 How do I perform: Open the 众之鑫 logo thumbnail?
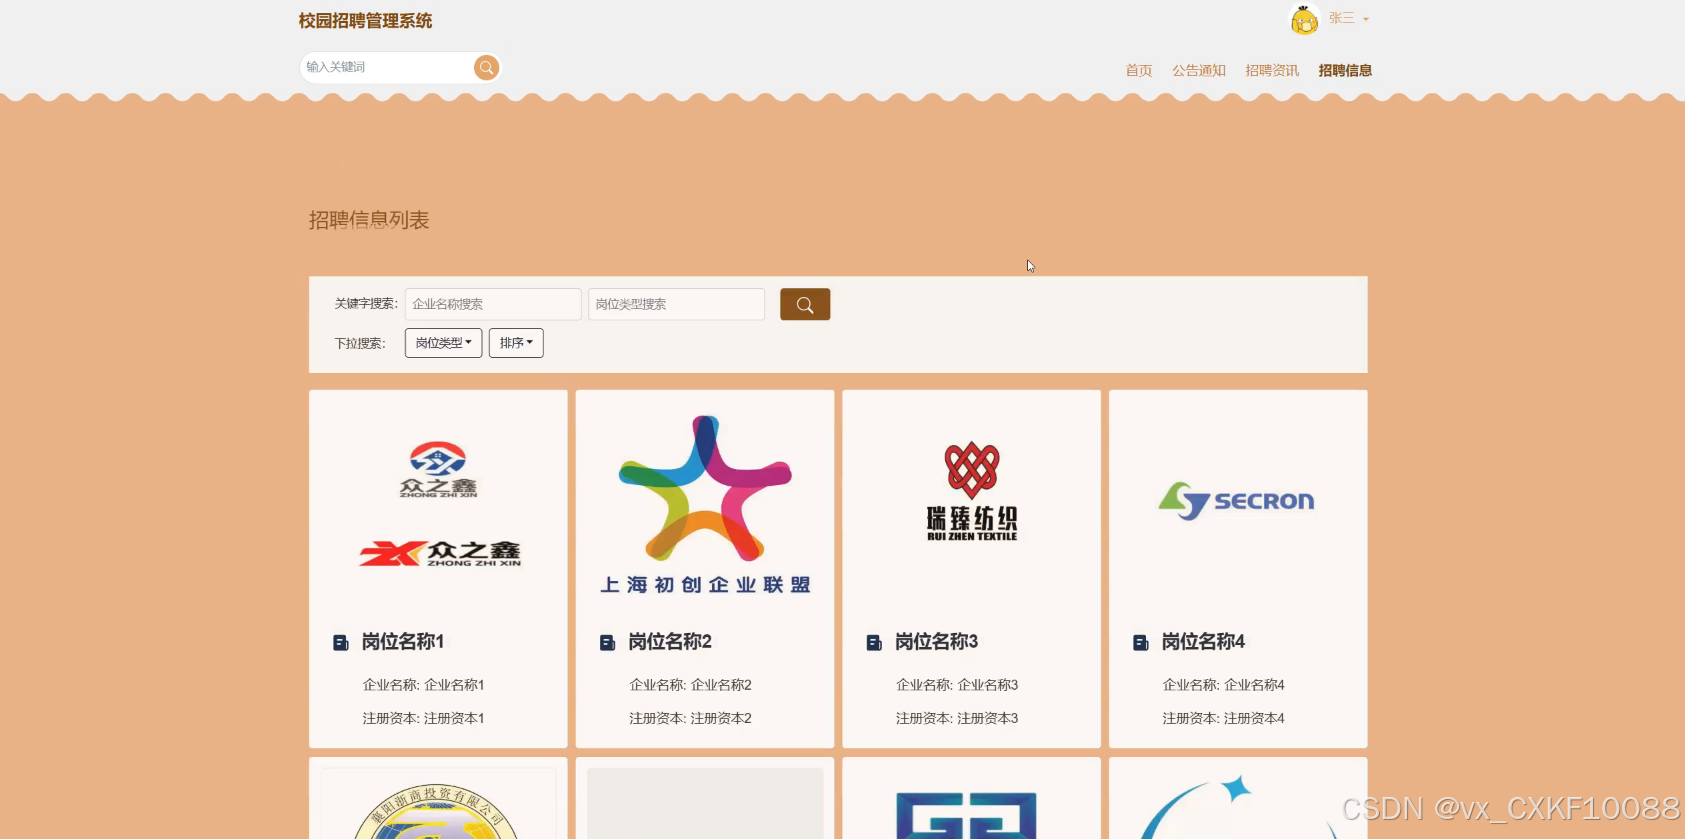(x=438, y=505)
